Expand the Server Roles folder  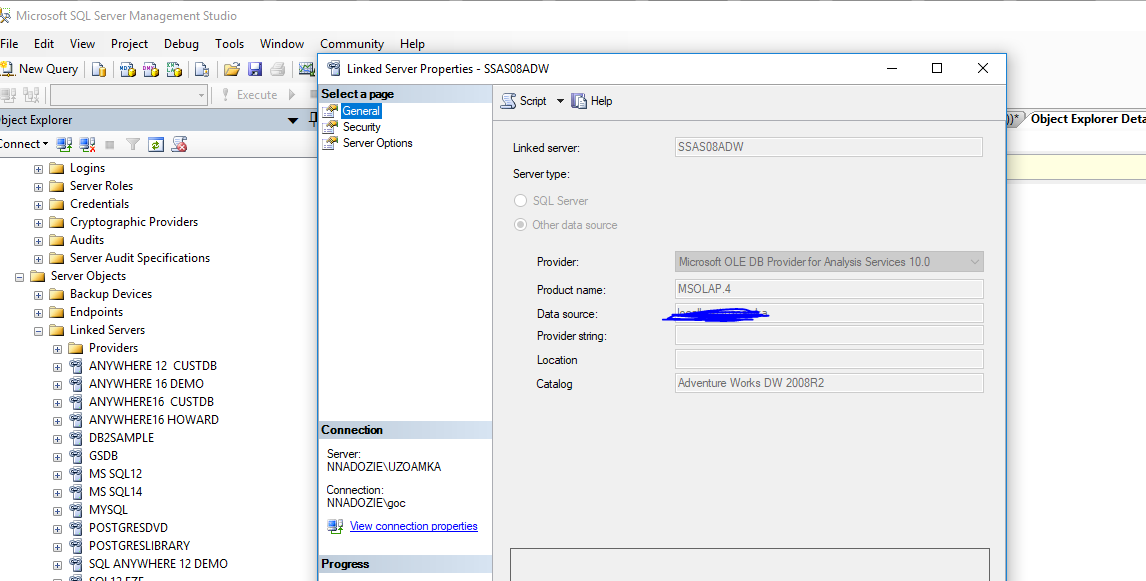point(39,187)
